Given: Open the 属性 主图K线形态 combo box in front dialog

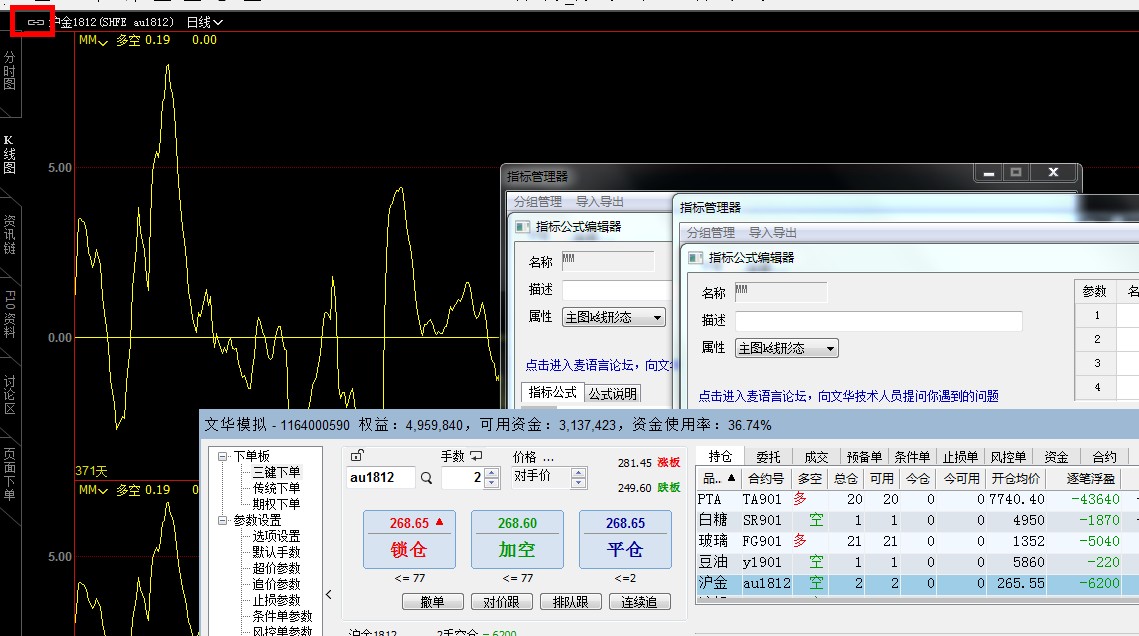Looking at the screenshot, I should pos(786,348).
